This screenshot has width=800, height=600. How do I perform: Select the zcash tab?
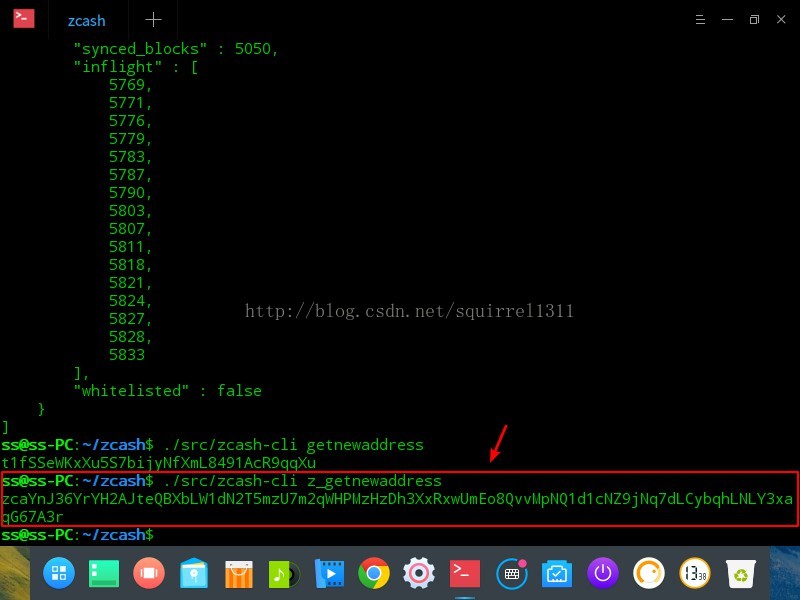87,20
